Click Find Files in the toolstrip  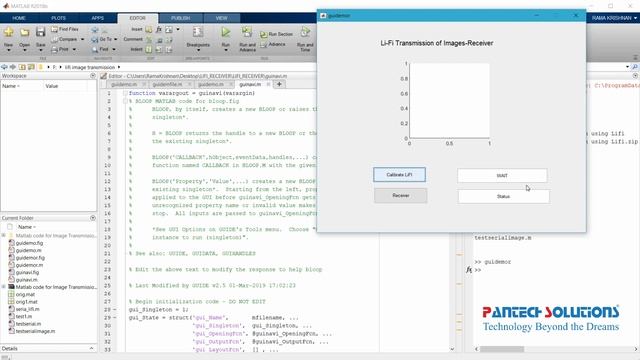point(65,29)
